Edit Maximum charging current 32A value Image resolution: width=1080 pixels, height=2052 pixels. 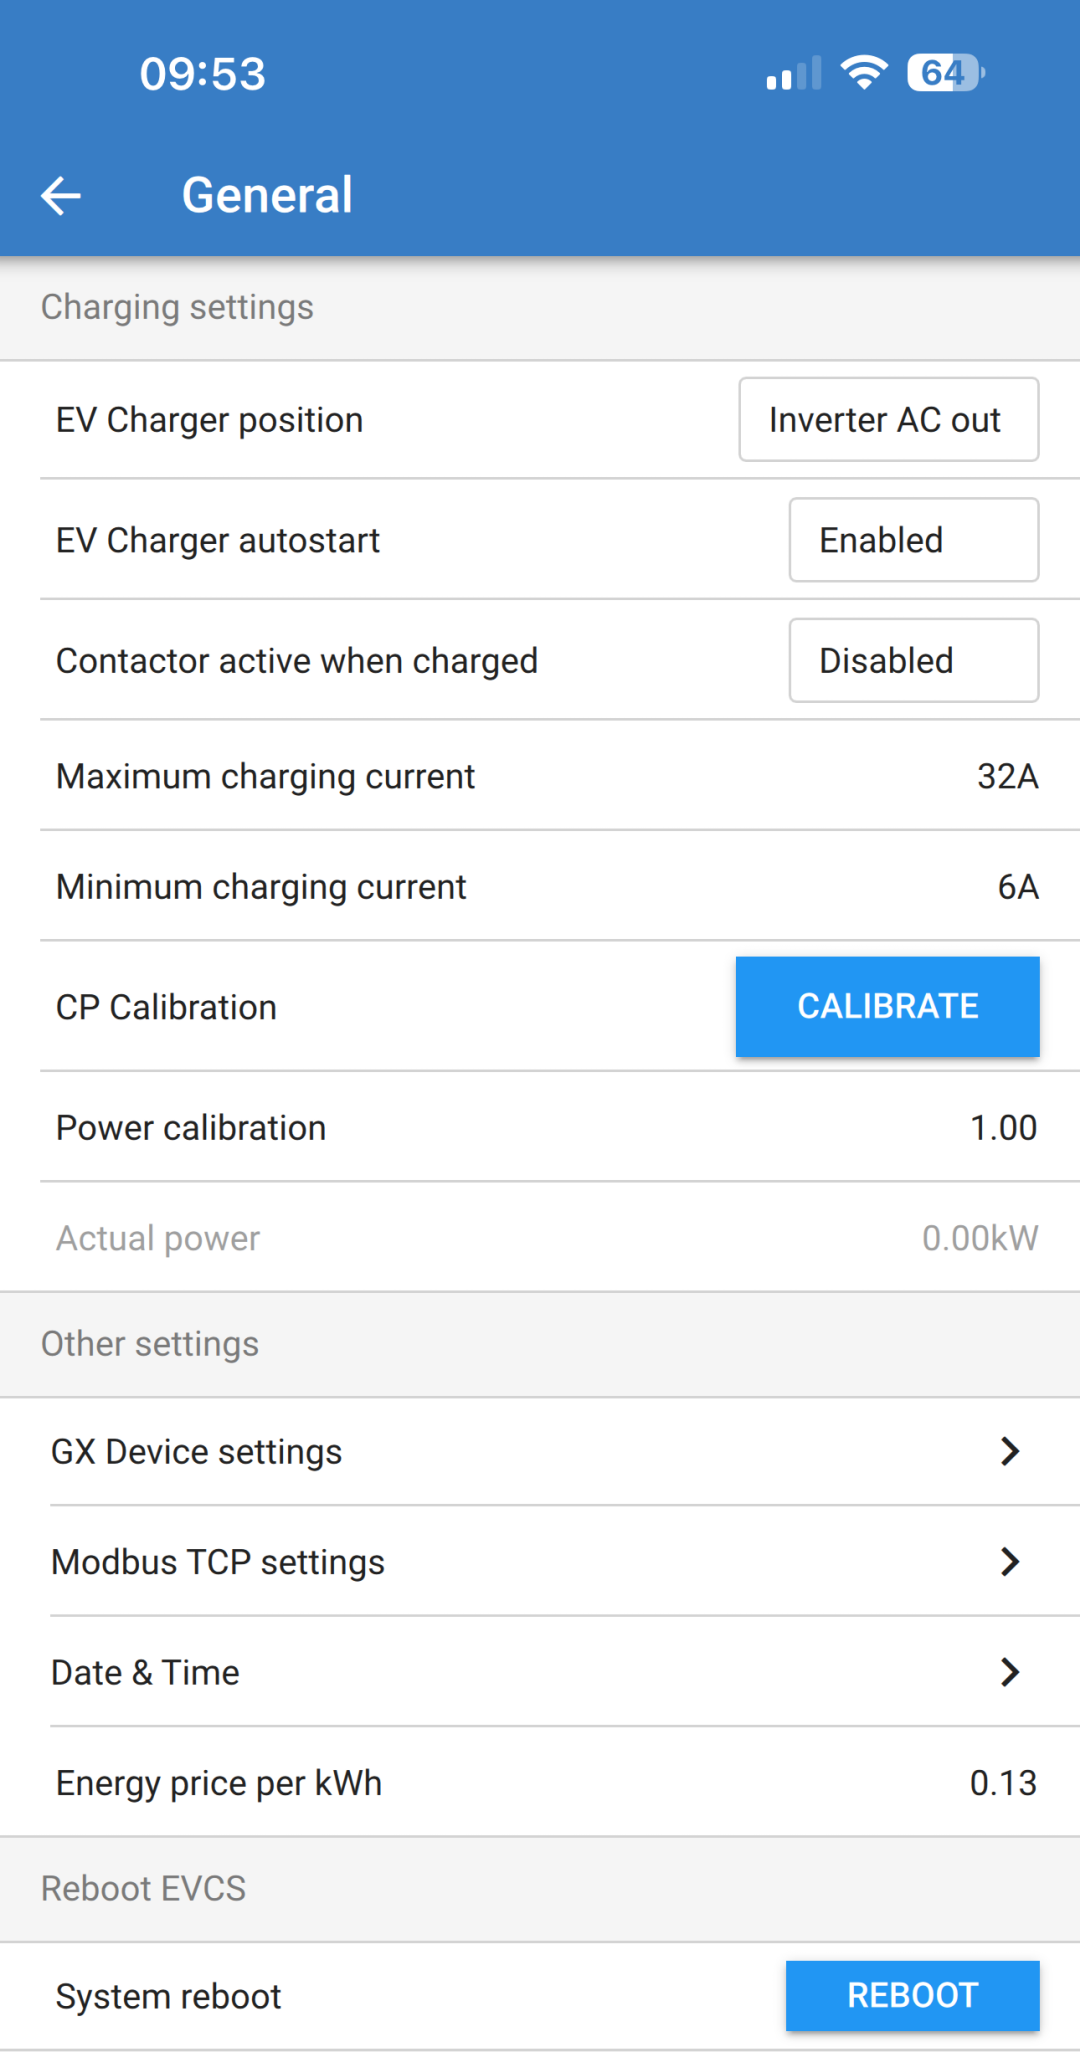pos(1007,777)
